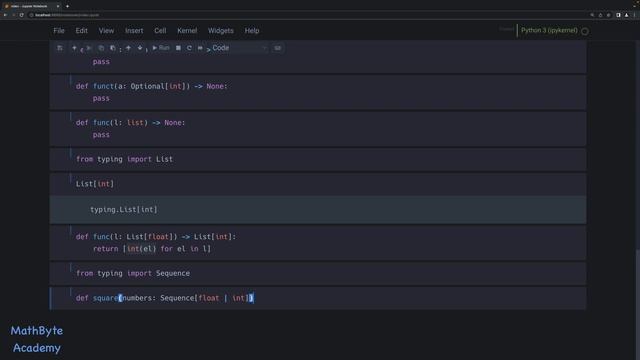The image size is (640, 360).
Task: Move the selected cell up
Action: 128,48
